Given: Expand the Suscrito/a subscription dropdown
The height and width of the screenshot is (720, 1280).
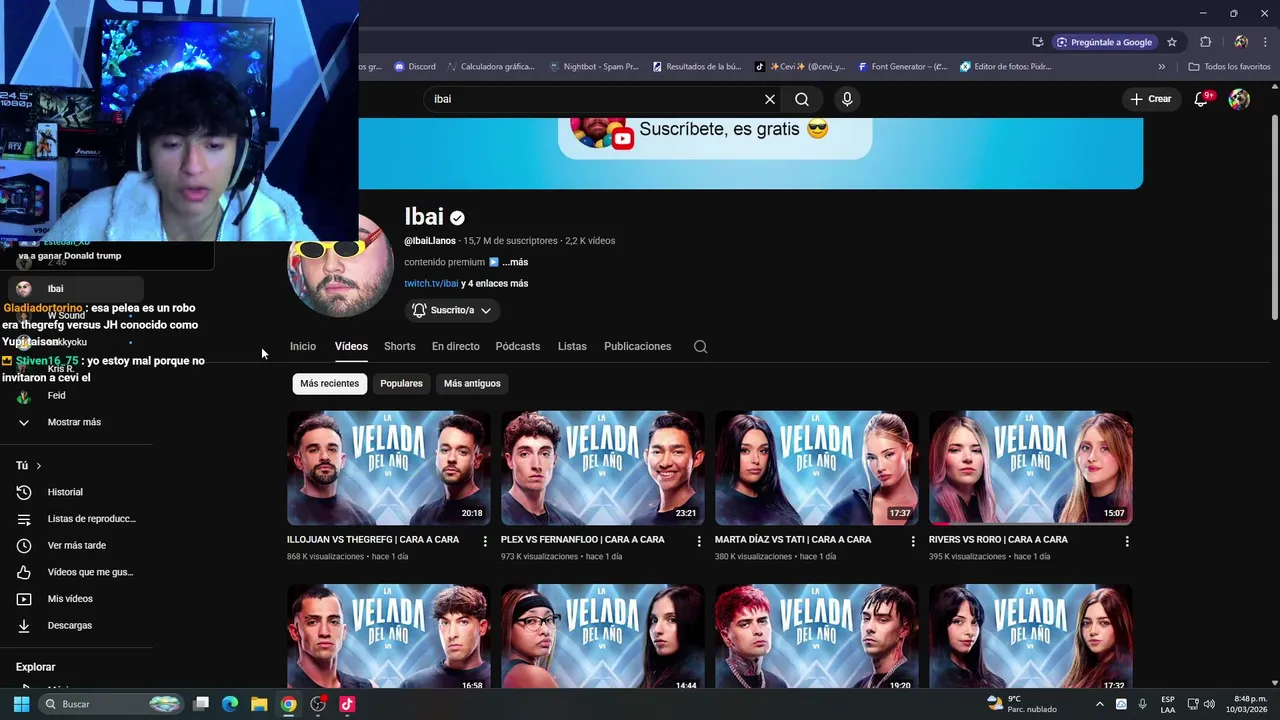Looking at the screenshot, I should (451, 310).
